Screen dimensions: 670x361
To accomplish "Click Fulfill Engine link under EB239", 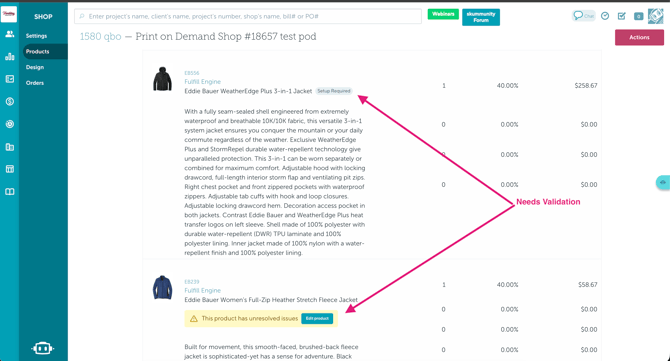I will pyautogui.click(x=203, y=291).
